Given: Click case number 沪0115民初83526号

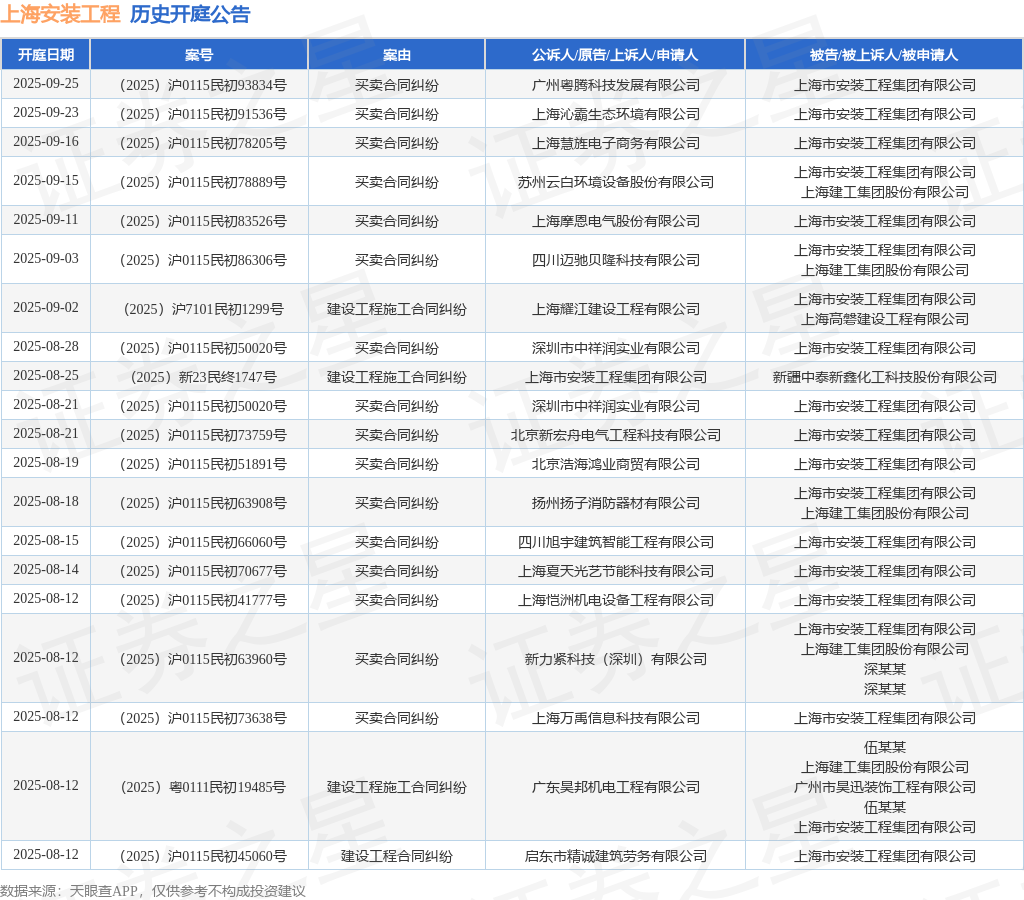Looking at the screenshot, I should [x=203, y=221].
